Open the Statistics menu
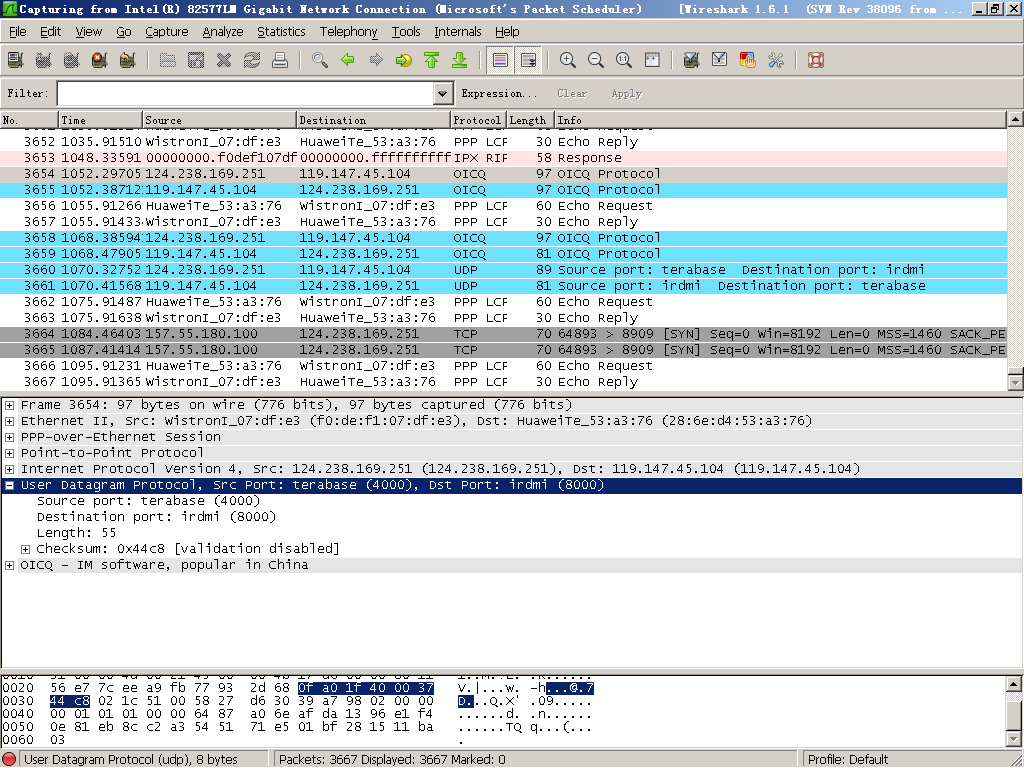This screenshot has height=768, width=1024. (281, 31)
